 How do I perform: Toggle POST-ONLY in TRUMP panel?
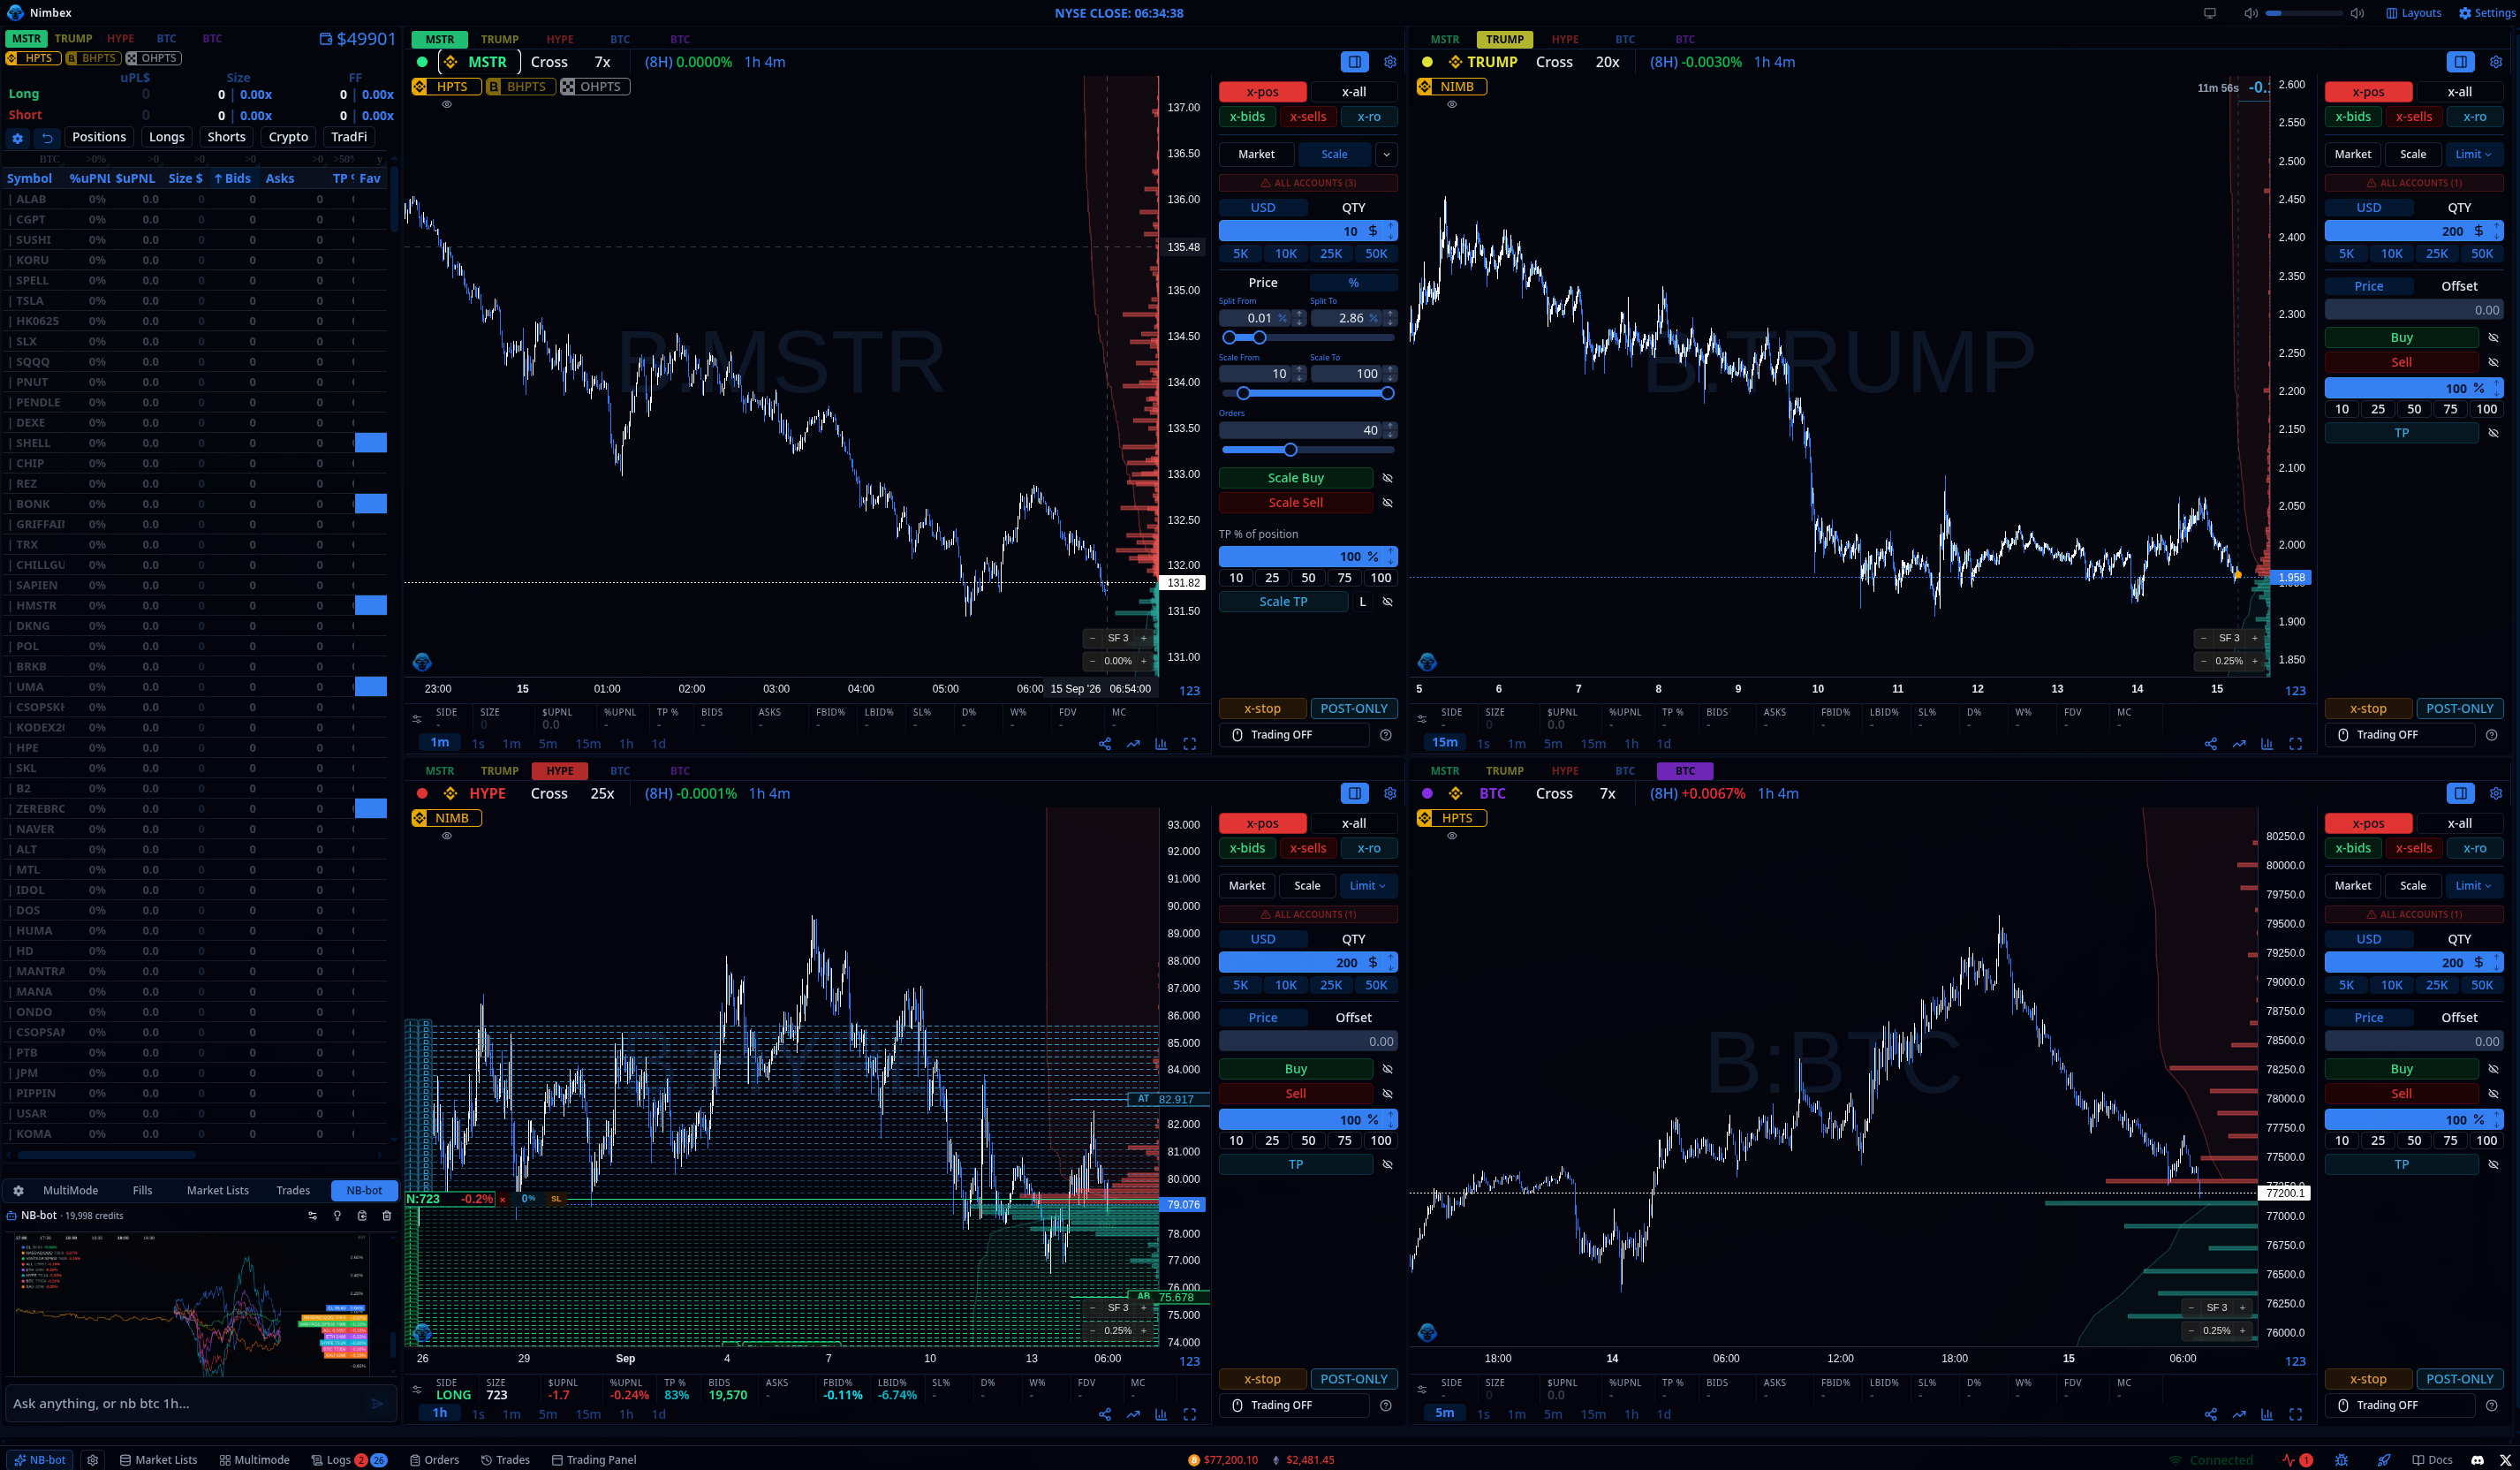(x=2459, y=709)
